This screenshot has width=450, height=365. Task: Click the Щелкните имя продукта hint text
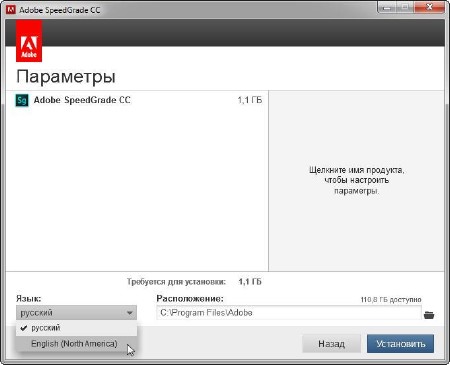coord(356,180)
